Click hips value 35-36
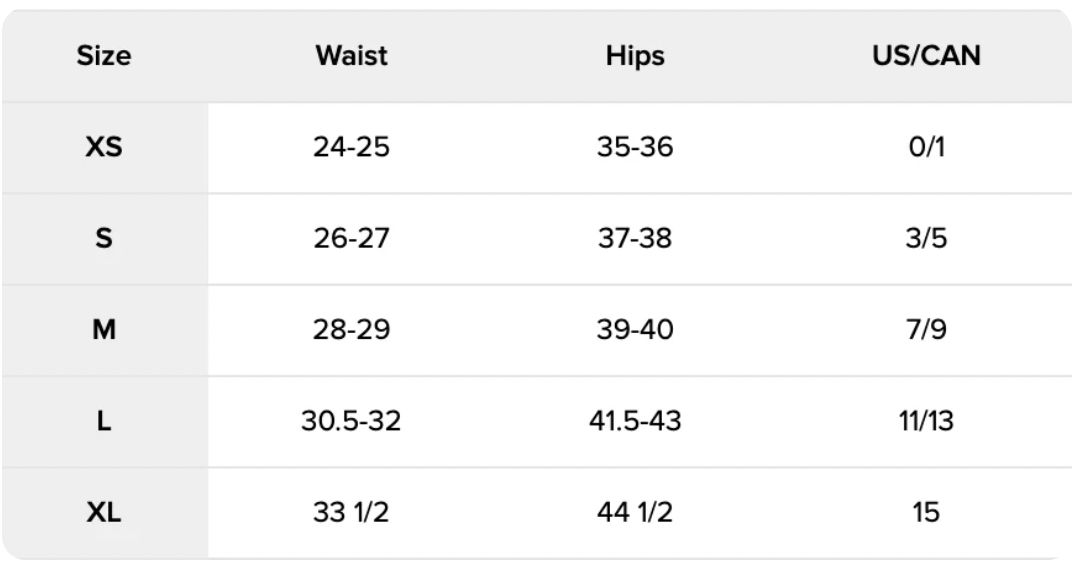This screenshot has height=566, width=1076. tap(637, 148)
